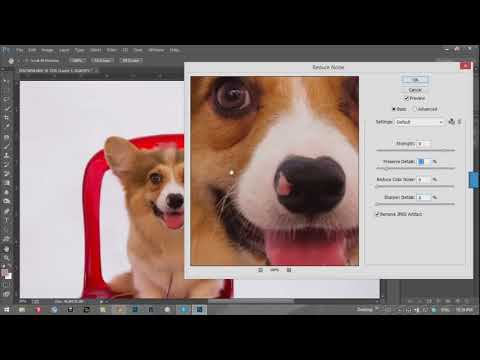The height and width of the screenshot is (360, 480).
Task: Click the 100% button in options bar
Action: coord(77,60)
